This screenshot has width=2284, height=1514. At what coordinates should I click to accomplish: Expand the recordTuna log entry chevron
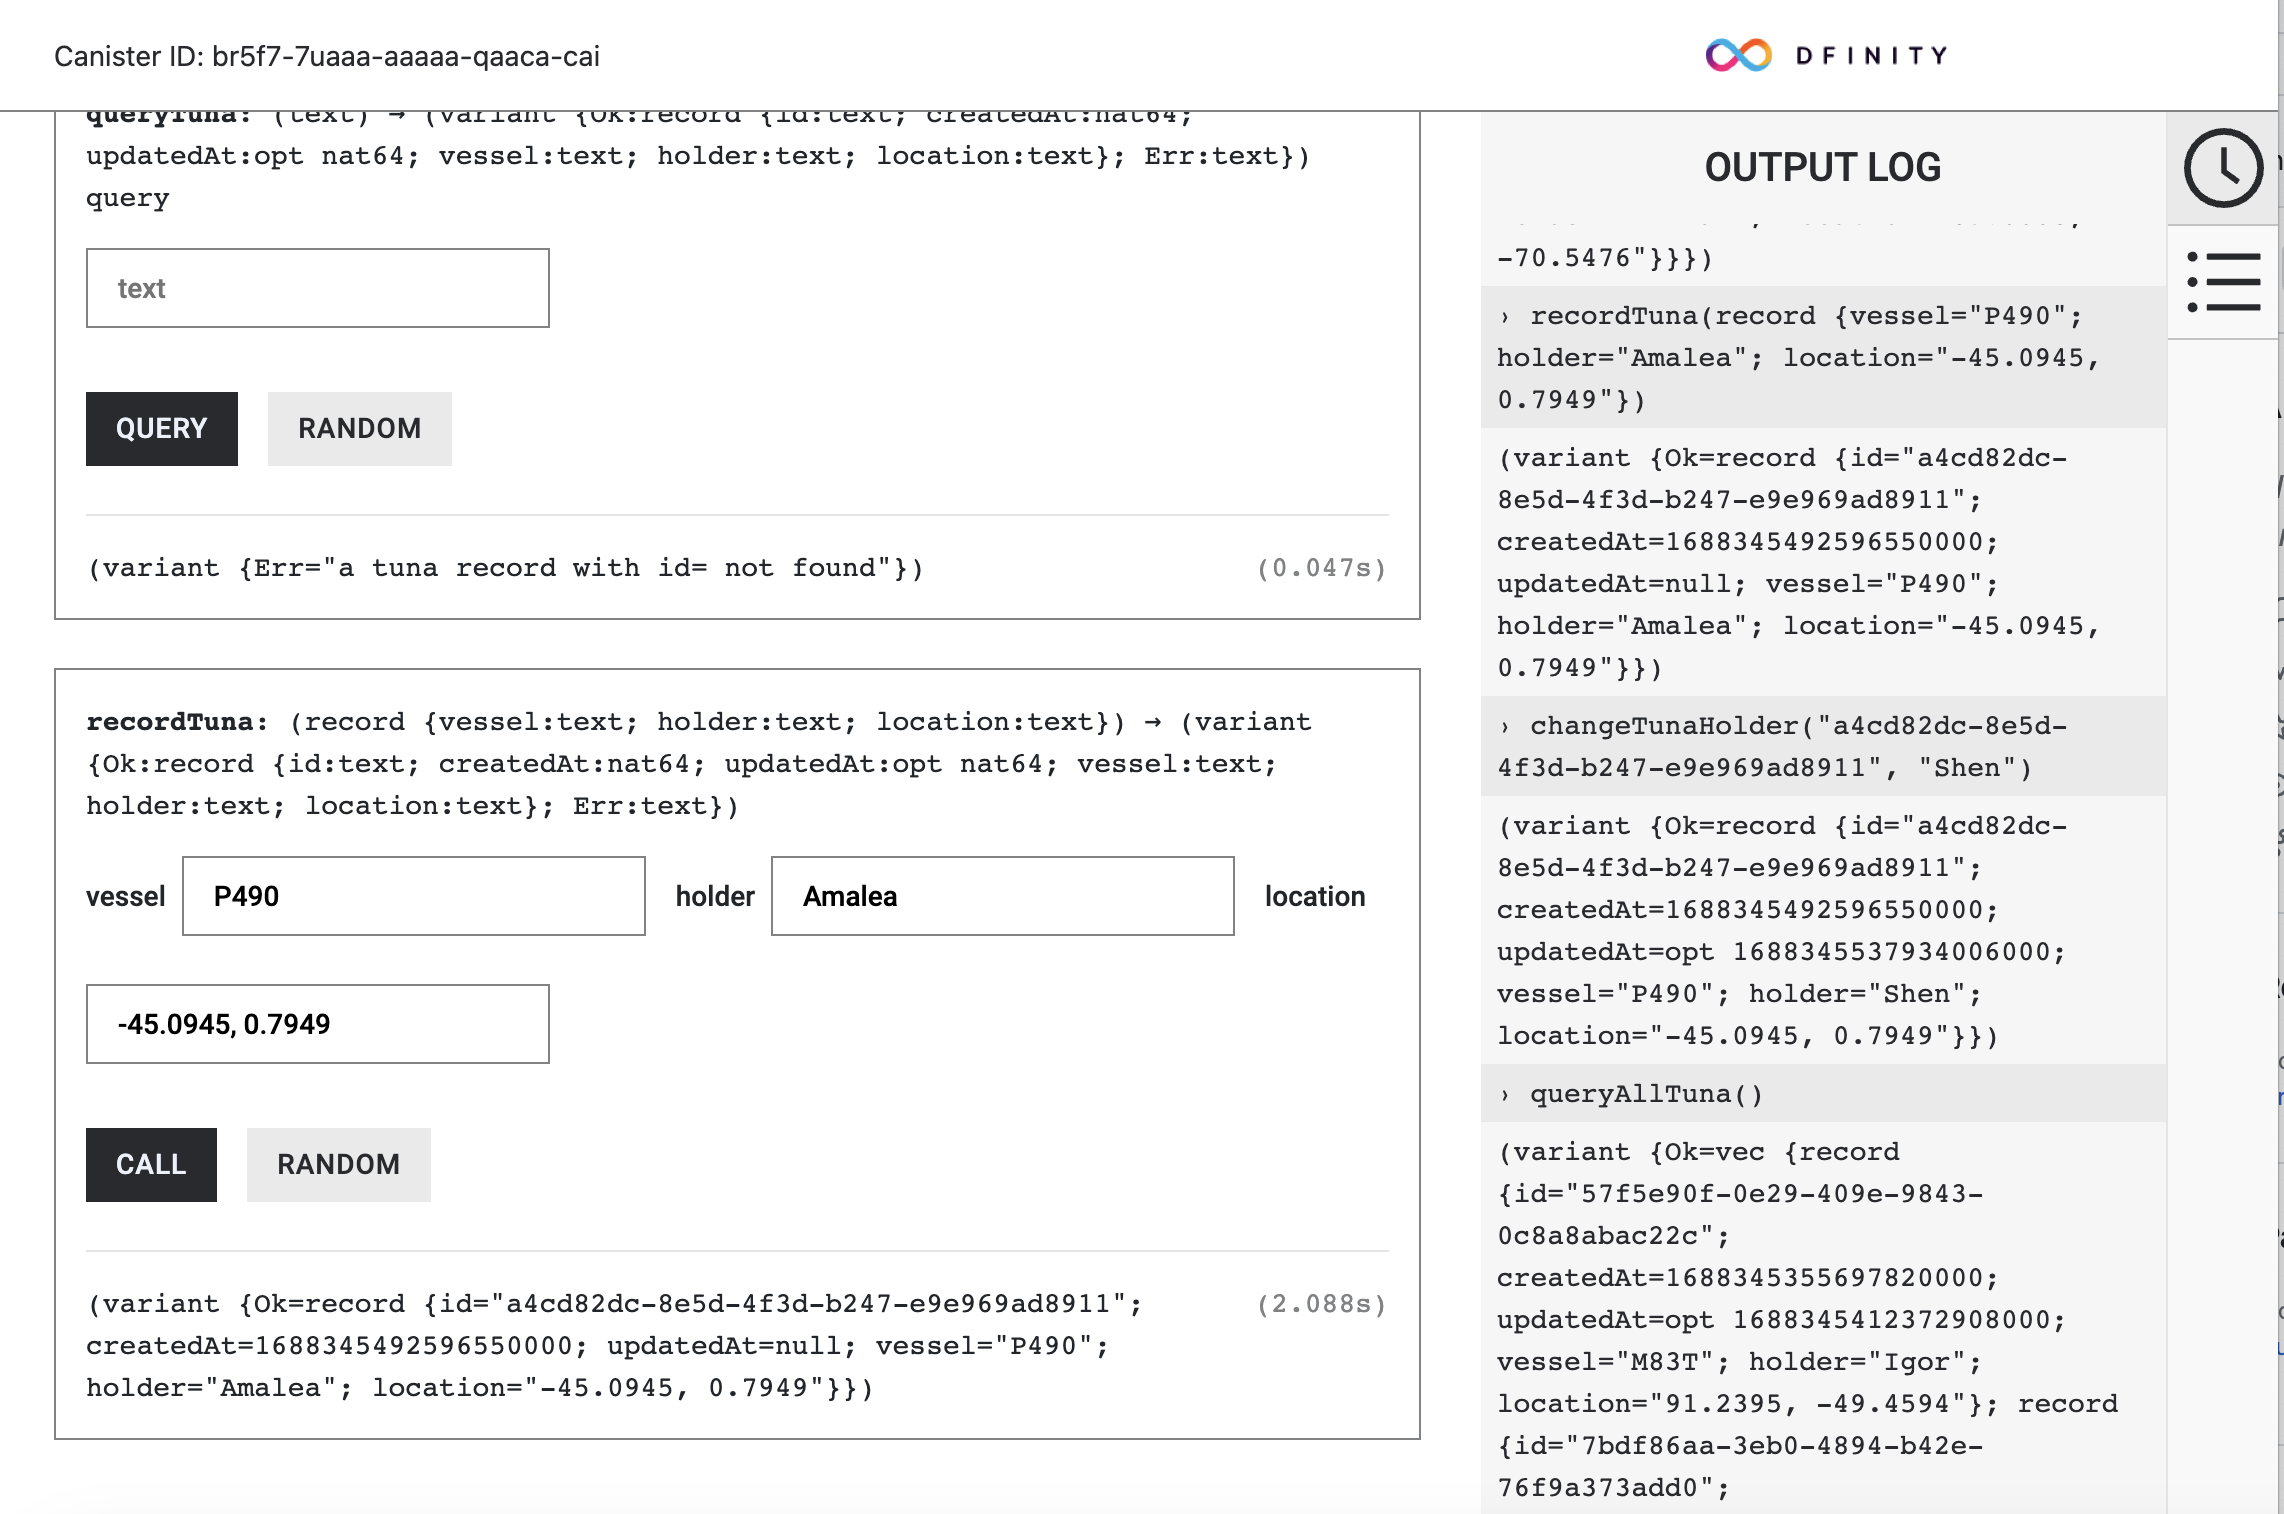pyautogui.click(x=1505, y=317)
